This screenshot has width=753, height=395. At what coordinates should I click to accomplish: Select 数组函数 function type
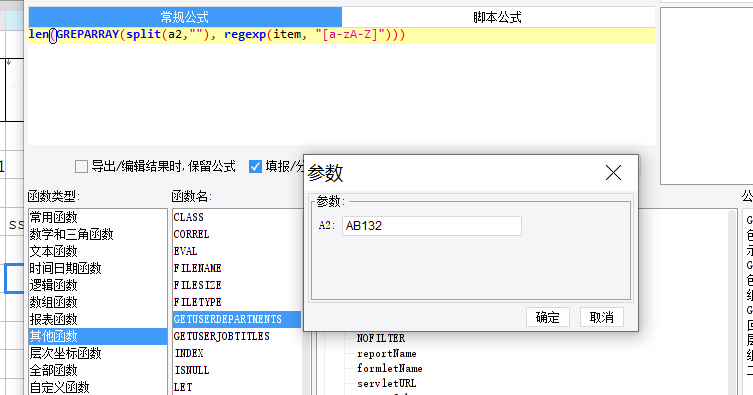pos(97,302)
